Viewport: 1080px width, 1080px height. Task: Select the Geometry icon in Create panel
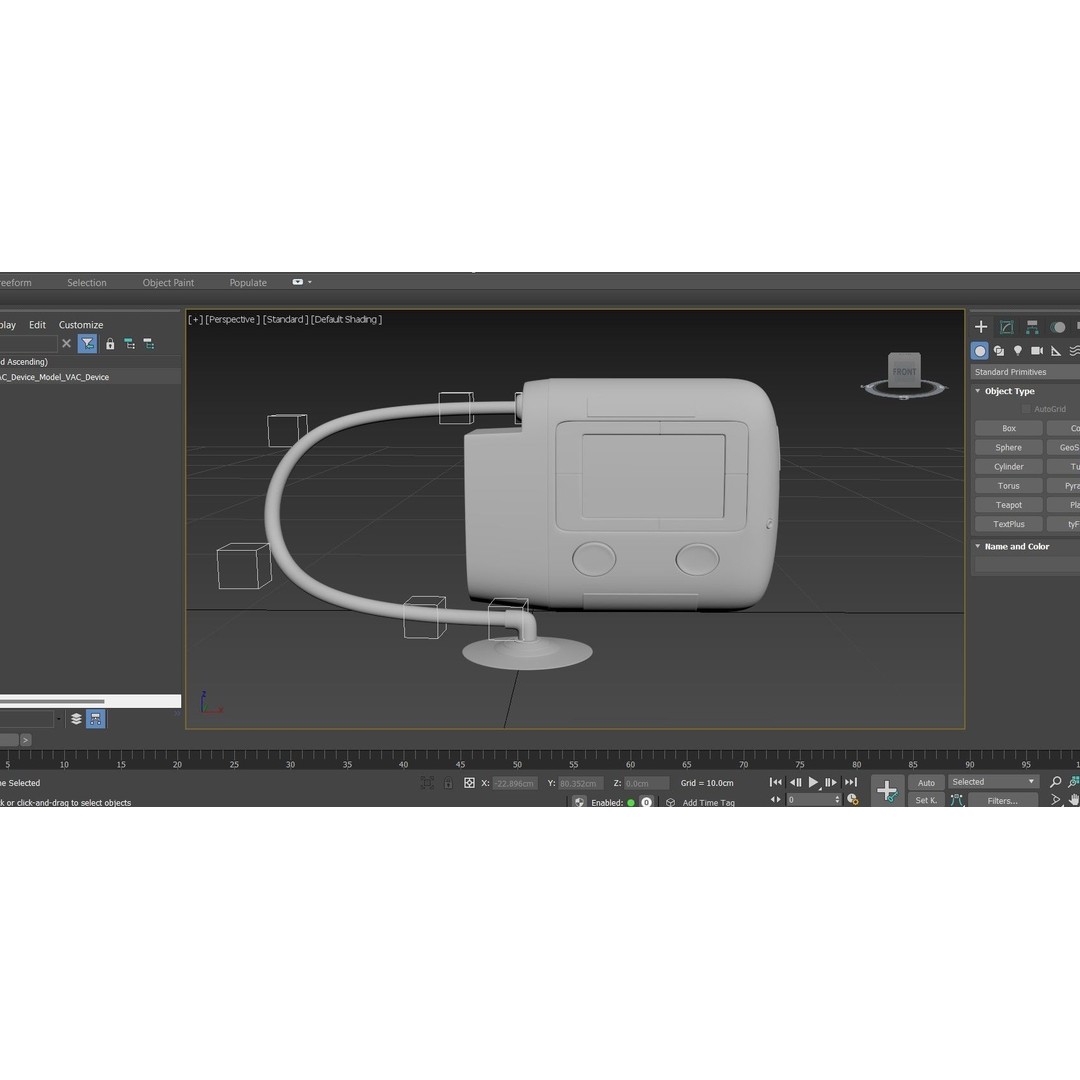[x=980, y=350]
